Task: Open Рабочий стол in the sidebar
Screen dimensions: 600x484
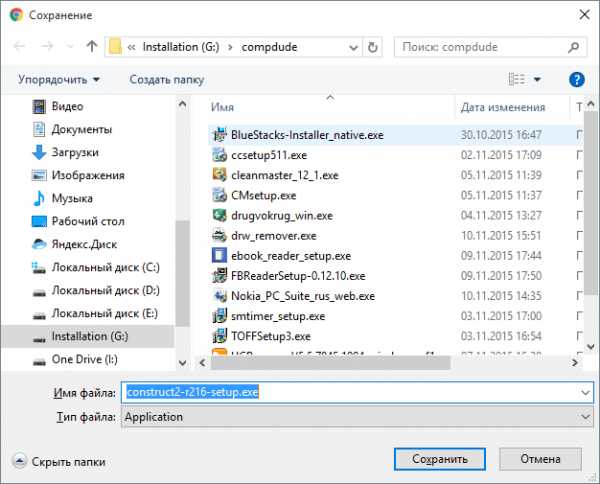Action: [x=88, y=221]
